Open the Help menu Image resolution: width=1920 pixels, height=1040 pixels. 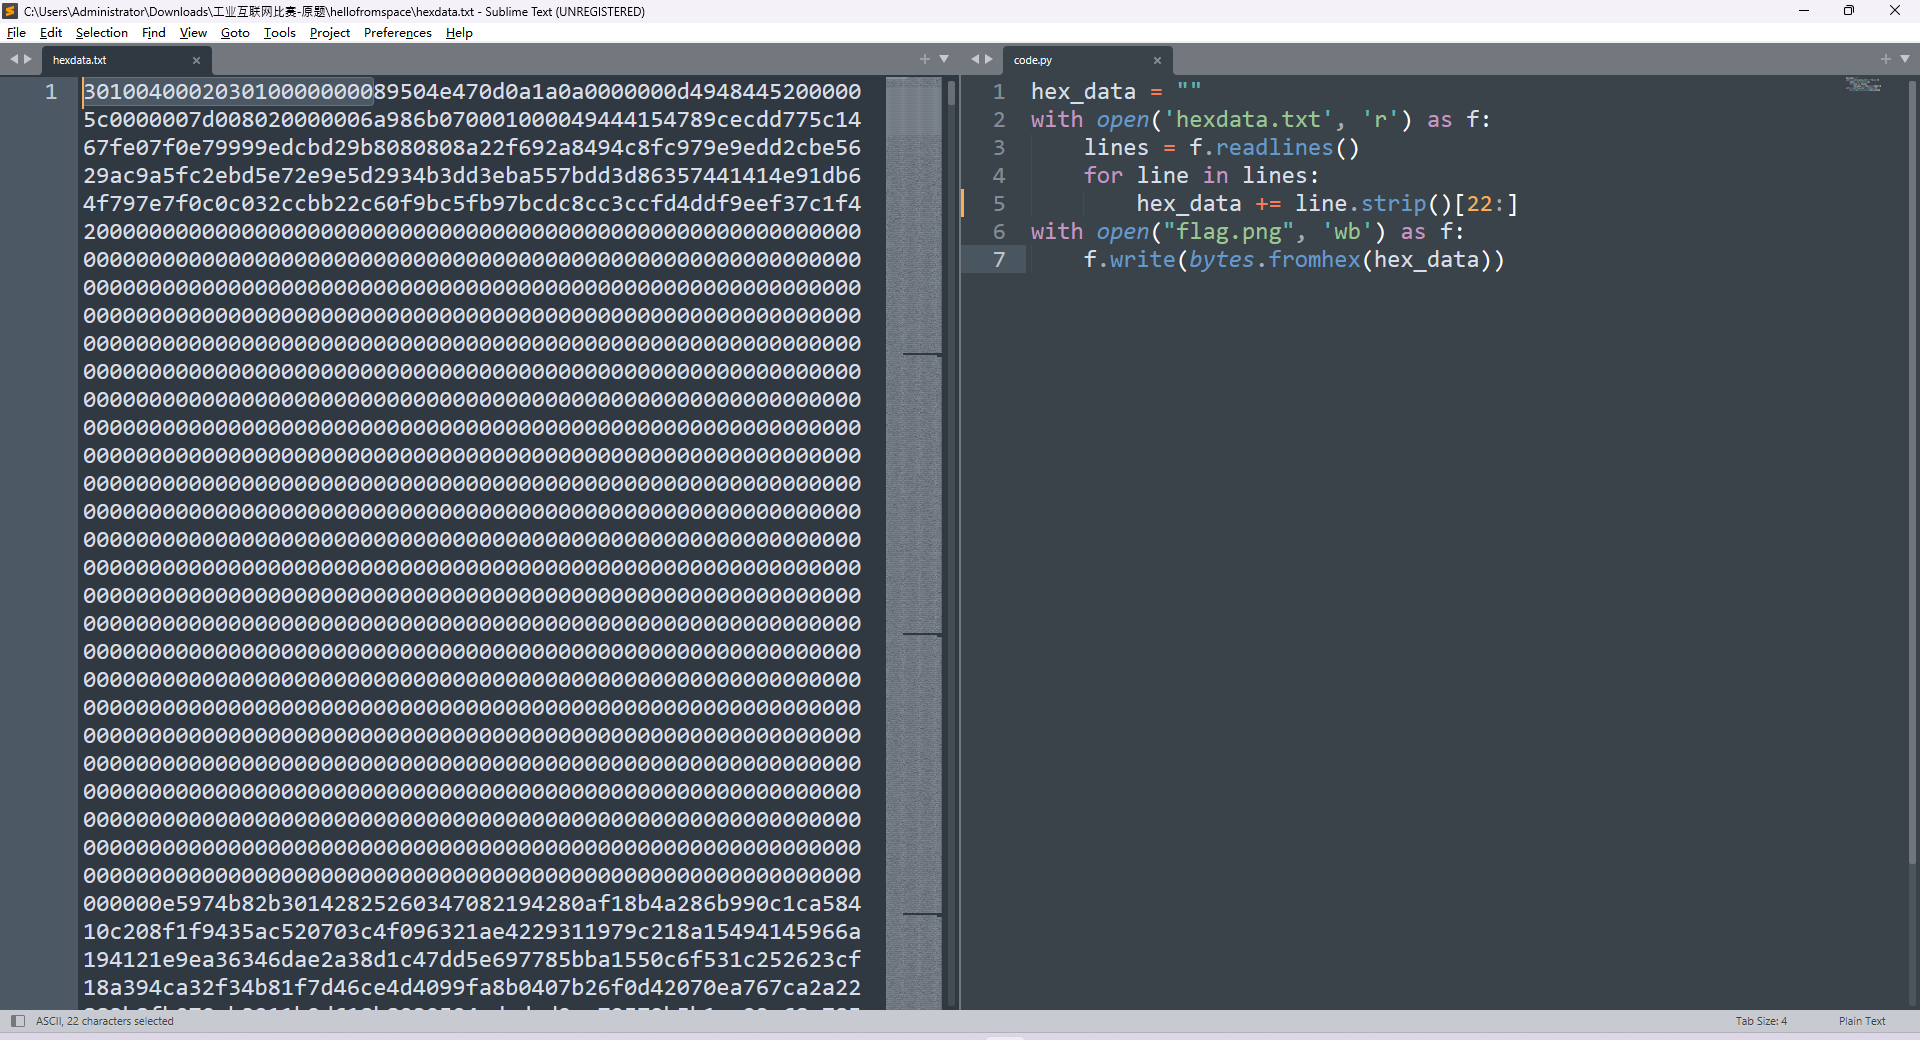pyautogui.click(x=459, y=33)
